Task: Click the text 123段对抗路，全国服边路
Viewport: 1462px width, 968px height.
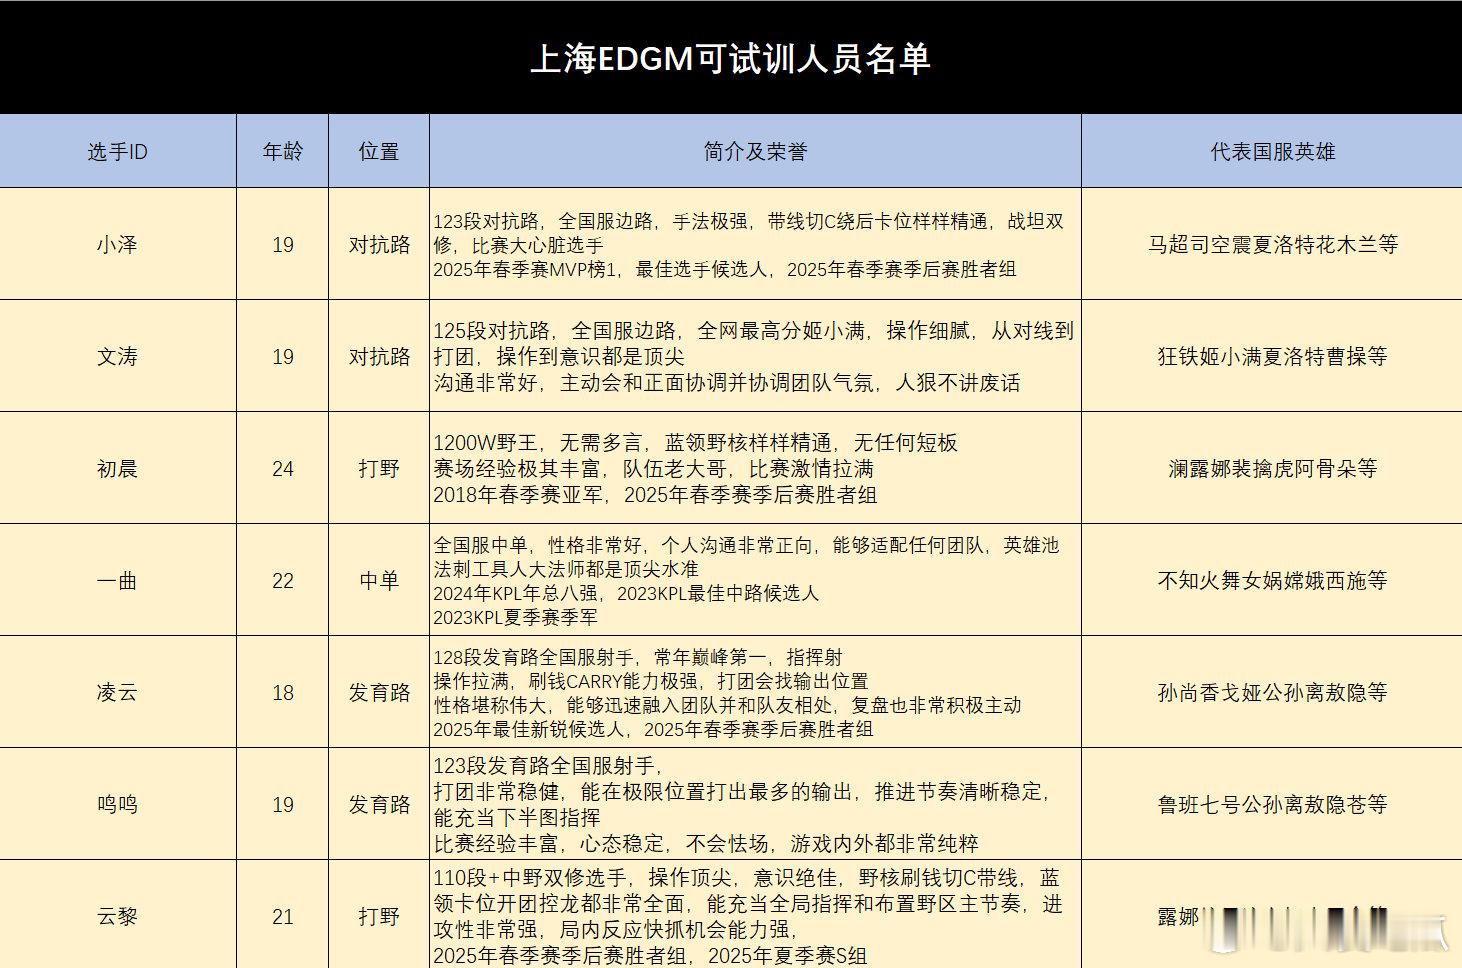Action: click(x=543, y=221)
